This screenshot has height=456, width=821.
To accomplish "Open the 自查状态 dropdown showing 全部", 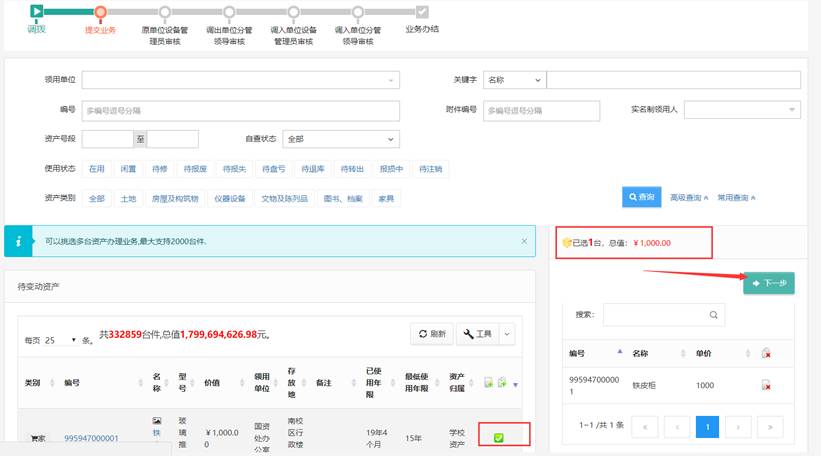I will [x=341, y=139].
